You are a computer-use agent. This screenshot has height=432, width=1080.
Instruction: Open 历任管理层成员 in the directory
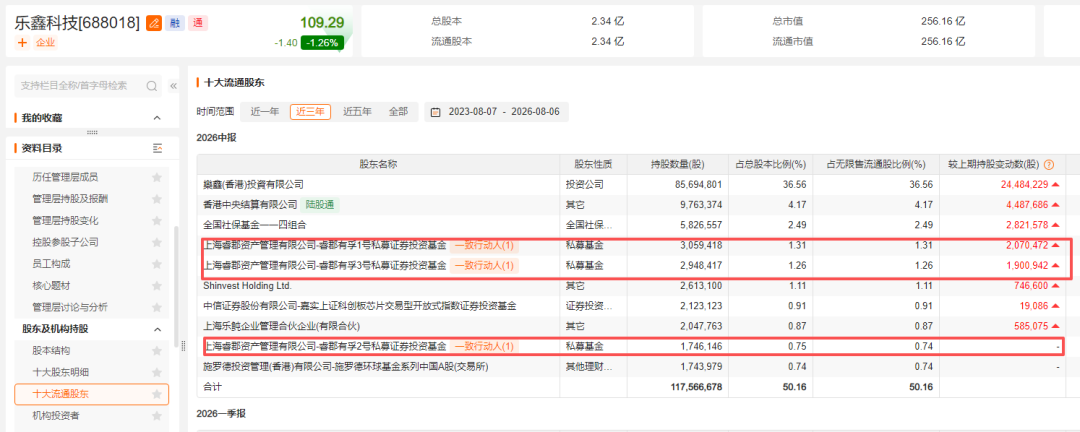click(x=65, y=177)
